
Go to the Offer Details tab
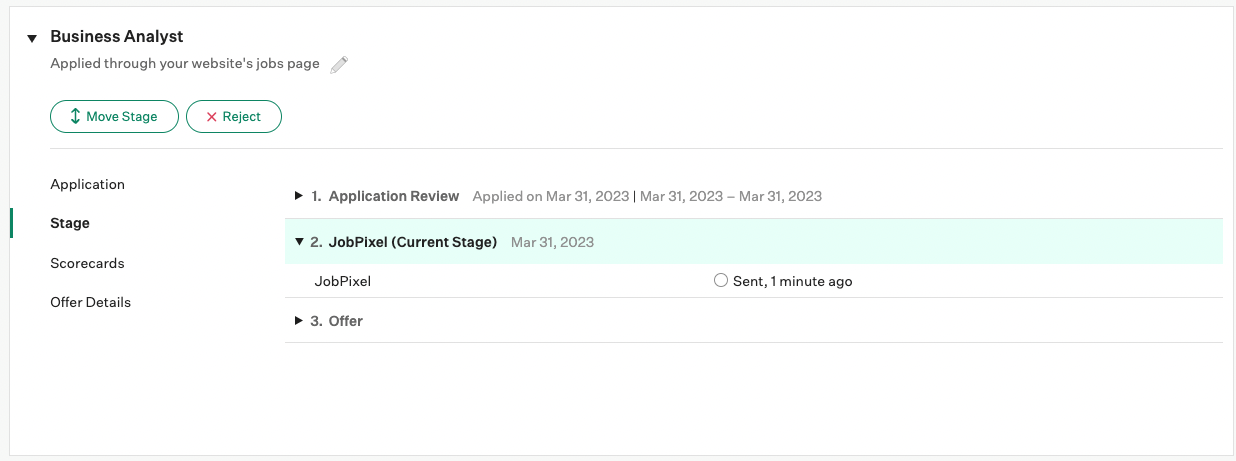pos(91,302)
